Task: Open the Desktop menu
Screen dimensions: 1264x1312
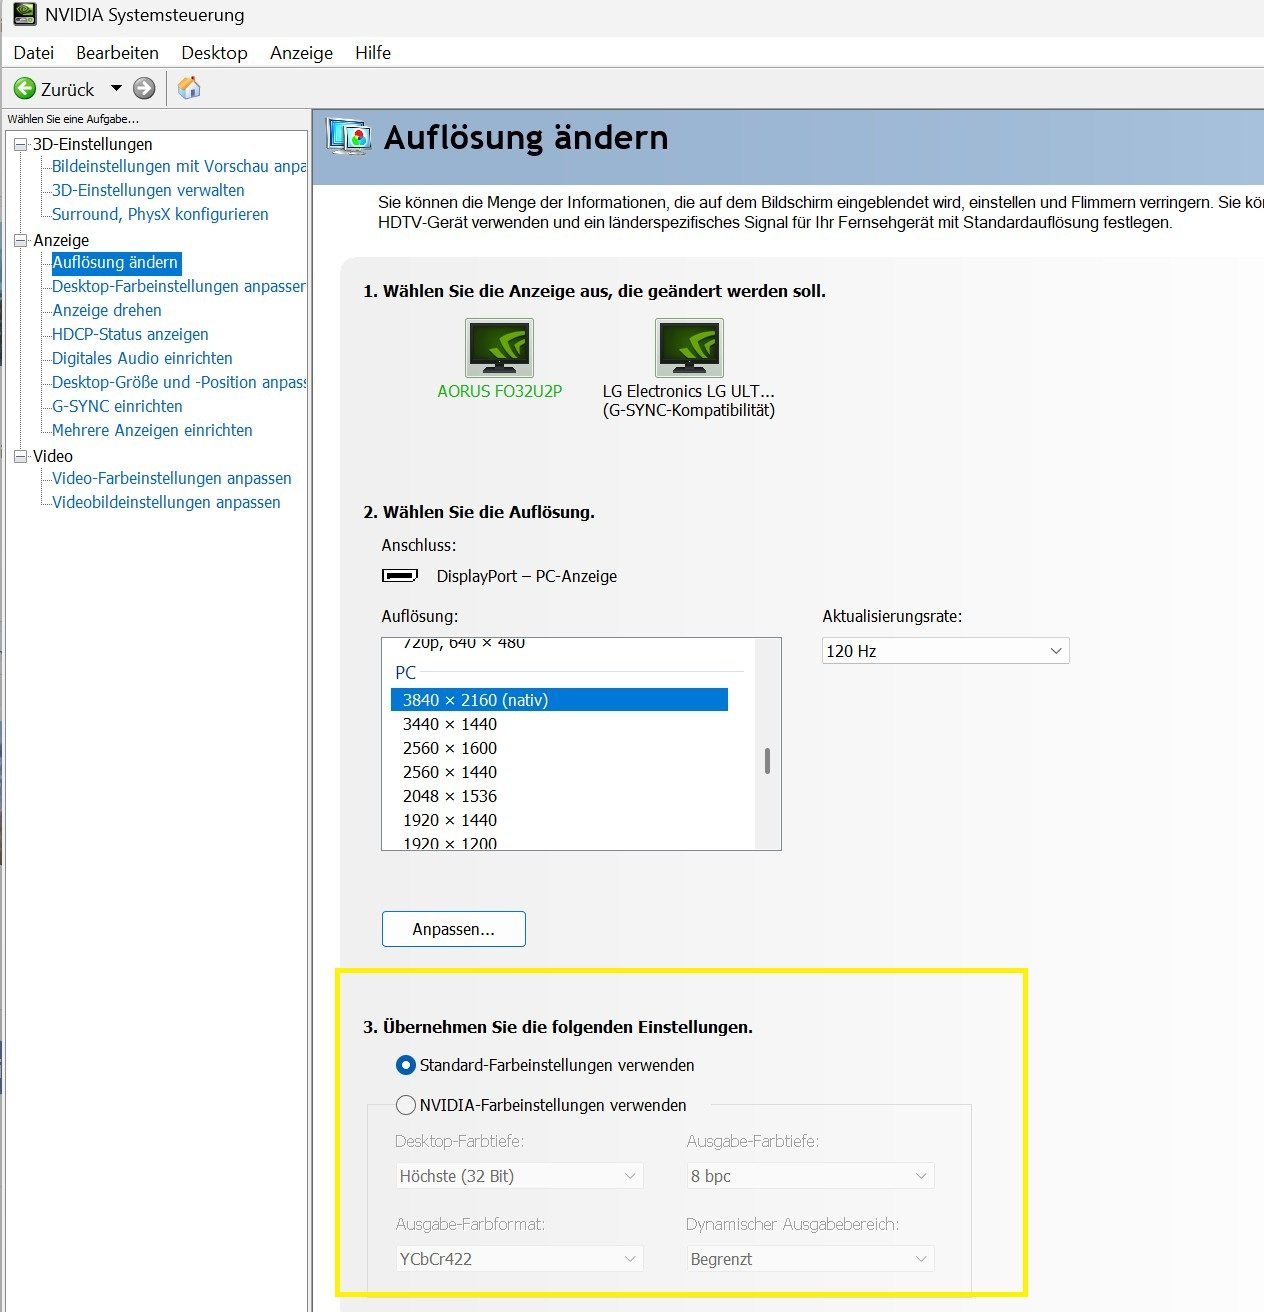Action: [x=214, y=53]
